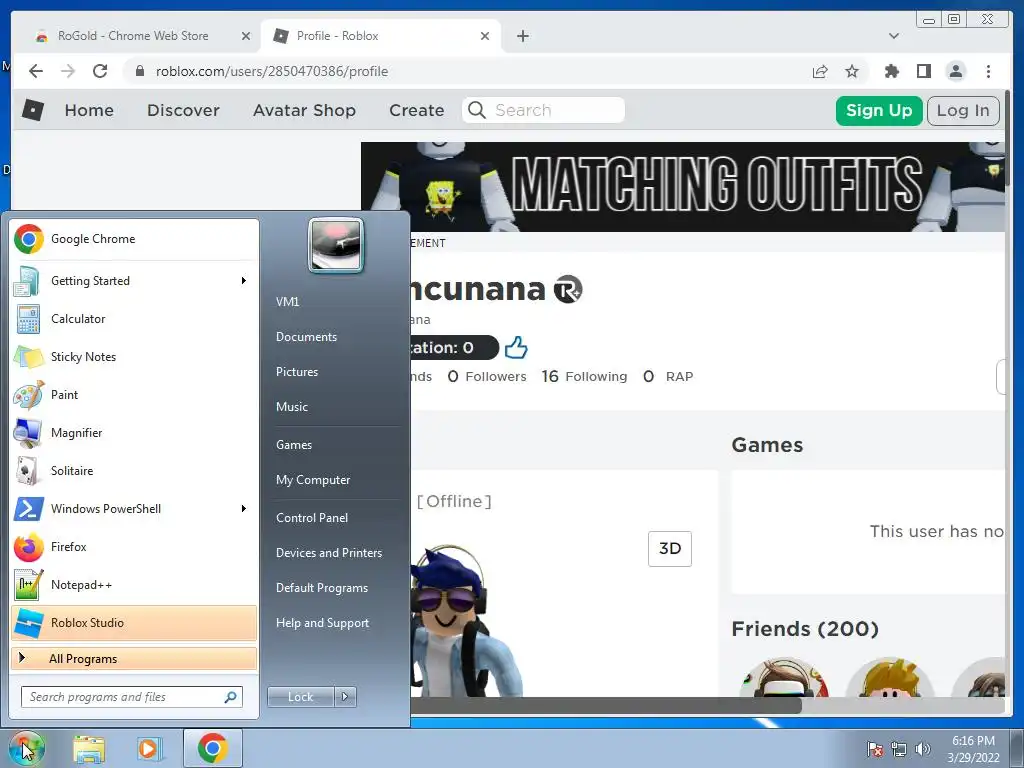Switch to the RoGold - Chrome Web Store tab
The height and width of the screenshot is (768, 1024).
click(x=133, y=36)
